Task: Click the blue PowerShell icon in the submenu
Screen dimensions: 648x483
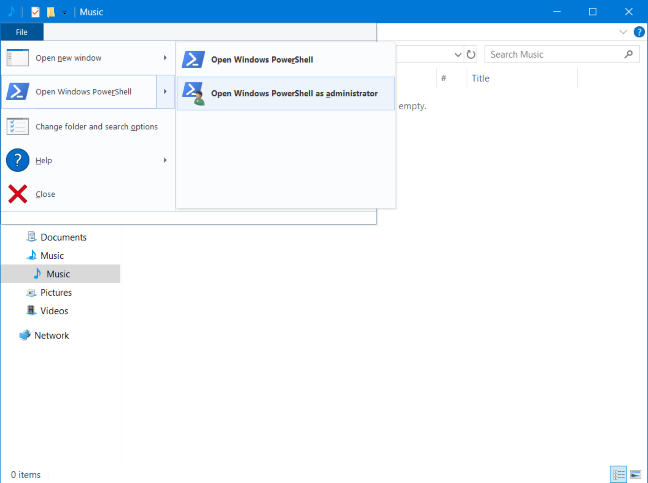Action: point(193,59)
